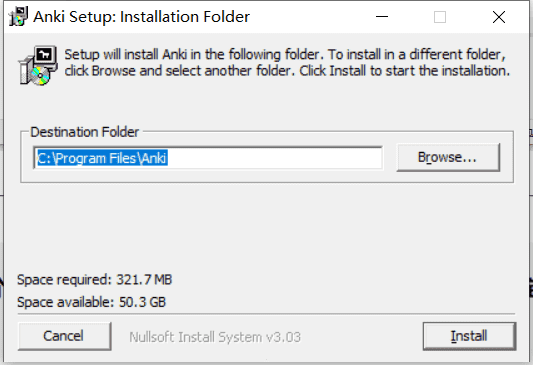This screenshot has height=365, width=533.
Task: Click the horizontal separator line above Cancel
Action: tap(266, 314)
